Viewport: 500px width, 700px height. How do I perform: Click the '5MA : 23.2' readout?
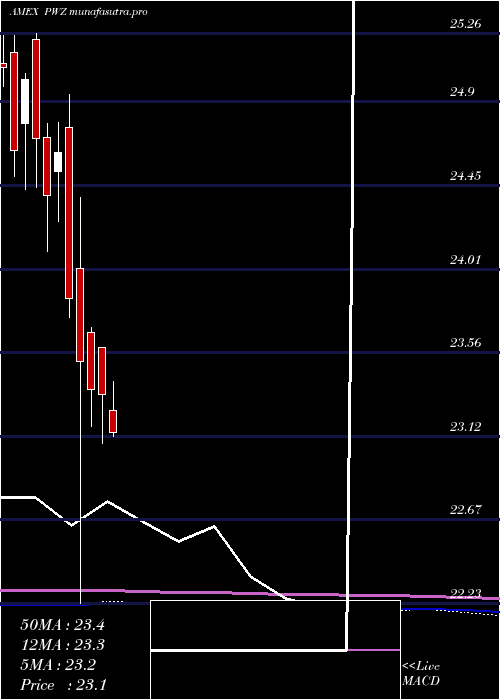pos(60,665)
